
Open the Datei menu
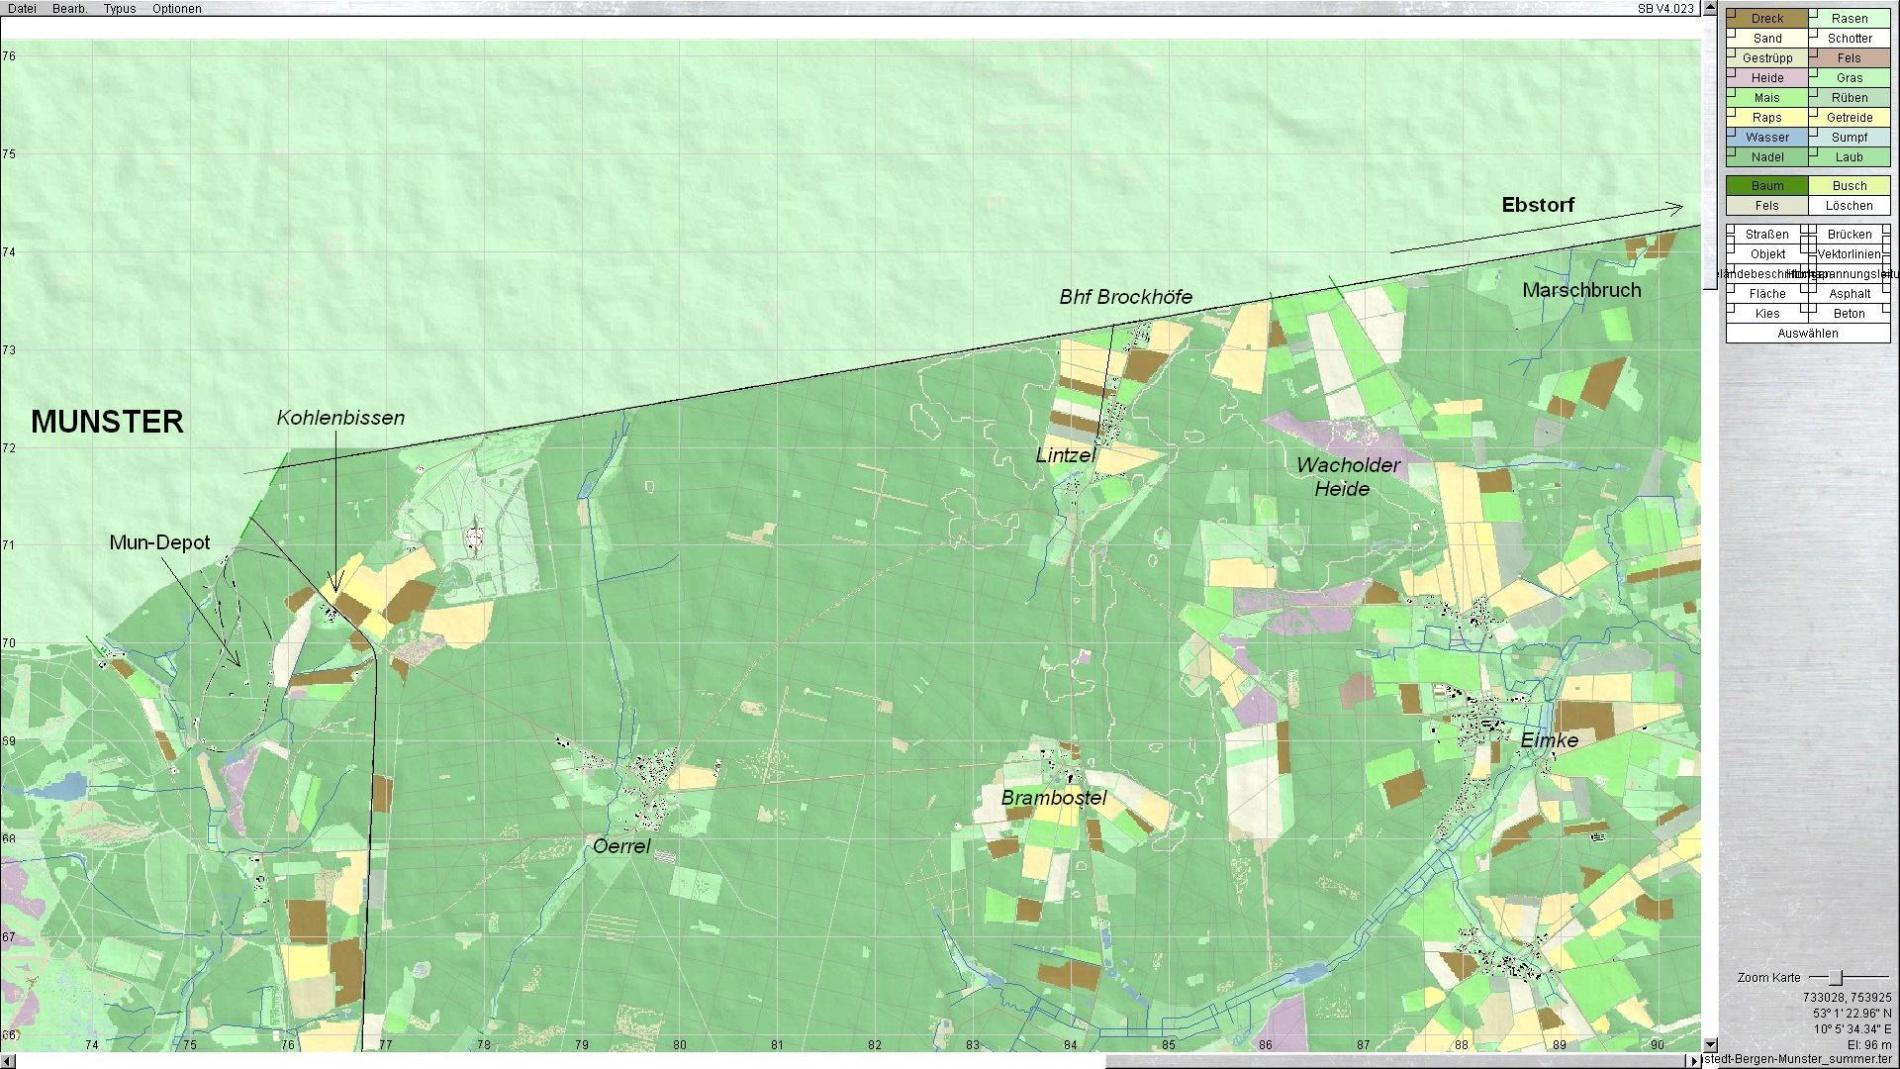[21, 9]
